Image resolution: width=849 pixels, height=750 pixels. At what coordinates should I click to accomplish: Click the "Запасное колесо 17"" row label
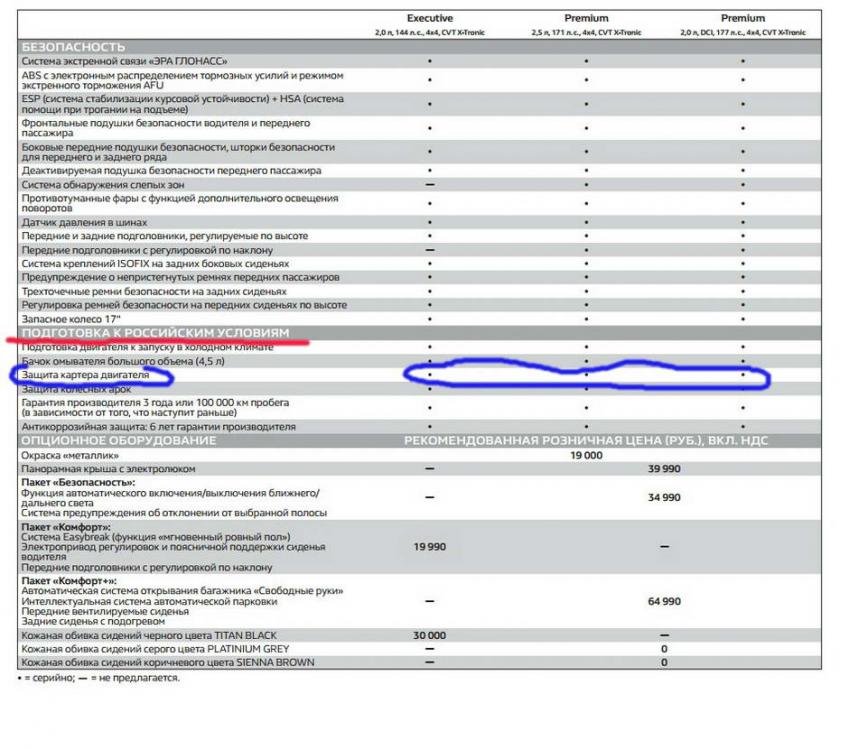(71, 319)
